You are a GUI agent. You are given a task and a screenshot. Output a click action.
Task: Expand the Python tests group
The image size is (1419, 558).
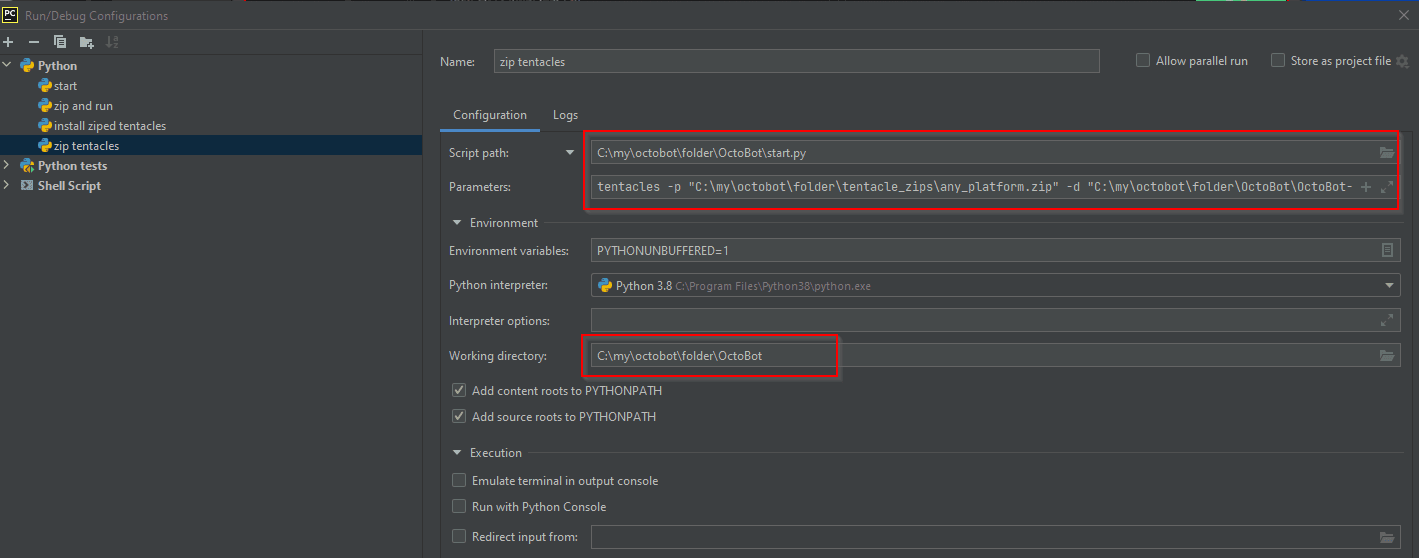click(8, 165)
